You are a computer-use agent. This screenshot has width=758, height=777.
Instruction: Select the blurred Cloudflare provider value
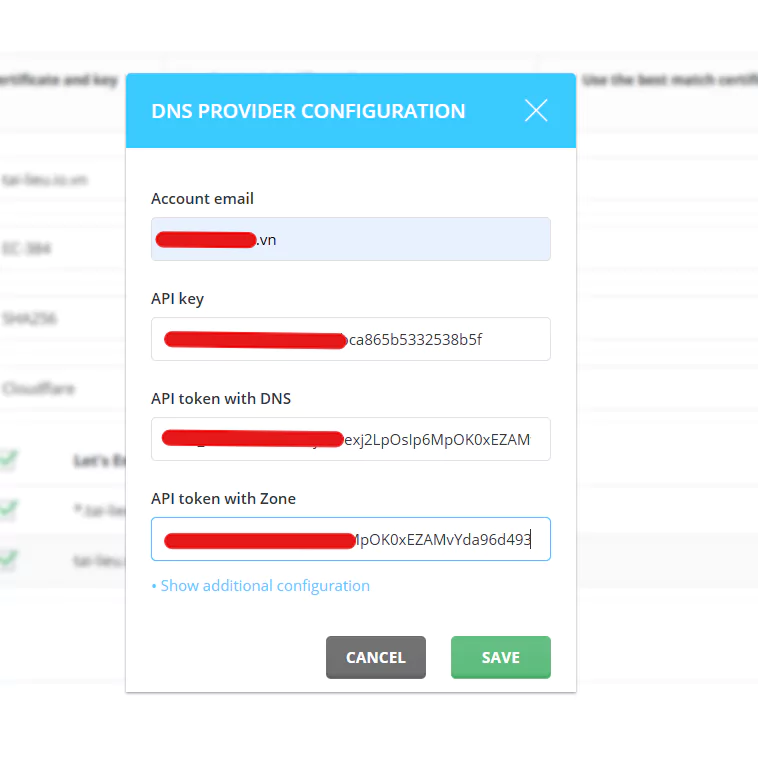point(38,388)
